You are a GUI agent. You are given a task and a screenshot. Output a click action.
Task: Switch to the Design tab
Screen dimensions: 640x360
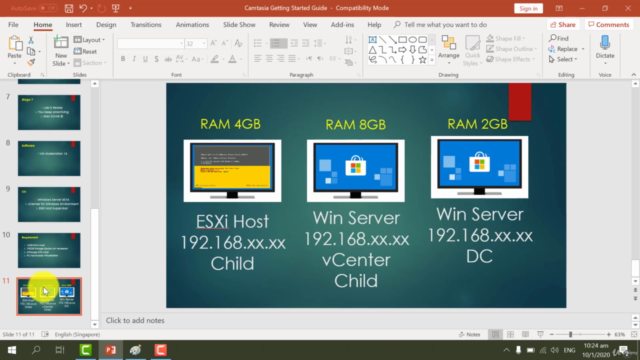coord(106,25)
